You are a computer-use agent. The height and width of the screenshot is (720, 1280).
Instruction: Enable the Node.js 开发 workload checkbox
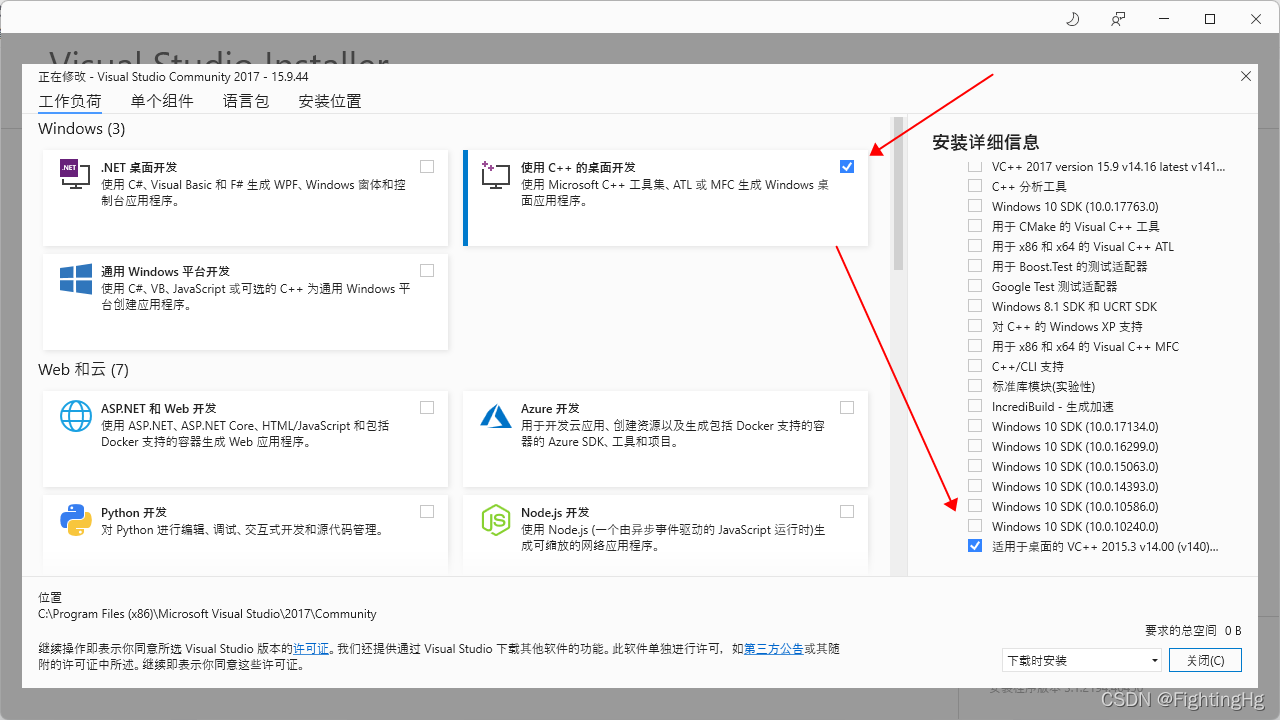(x=847, y=512)
